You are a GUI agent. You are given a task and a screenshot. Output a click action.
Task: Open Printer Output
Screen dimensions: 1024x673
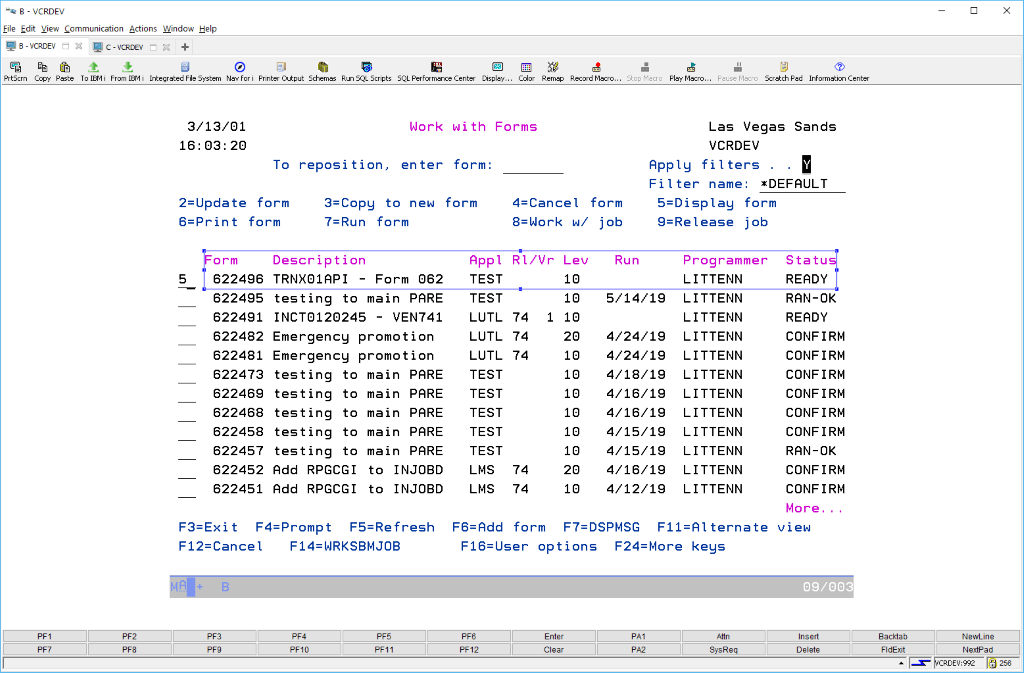tap(281, 71)
